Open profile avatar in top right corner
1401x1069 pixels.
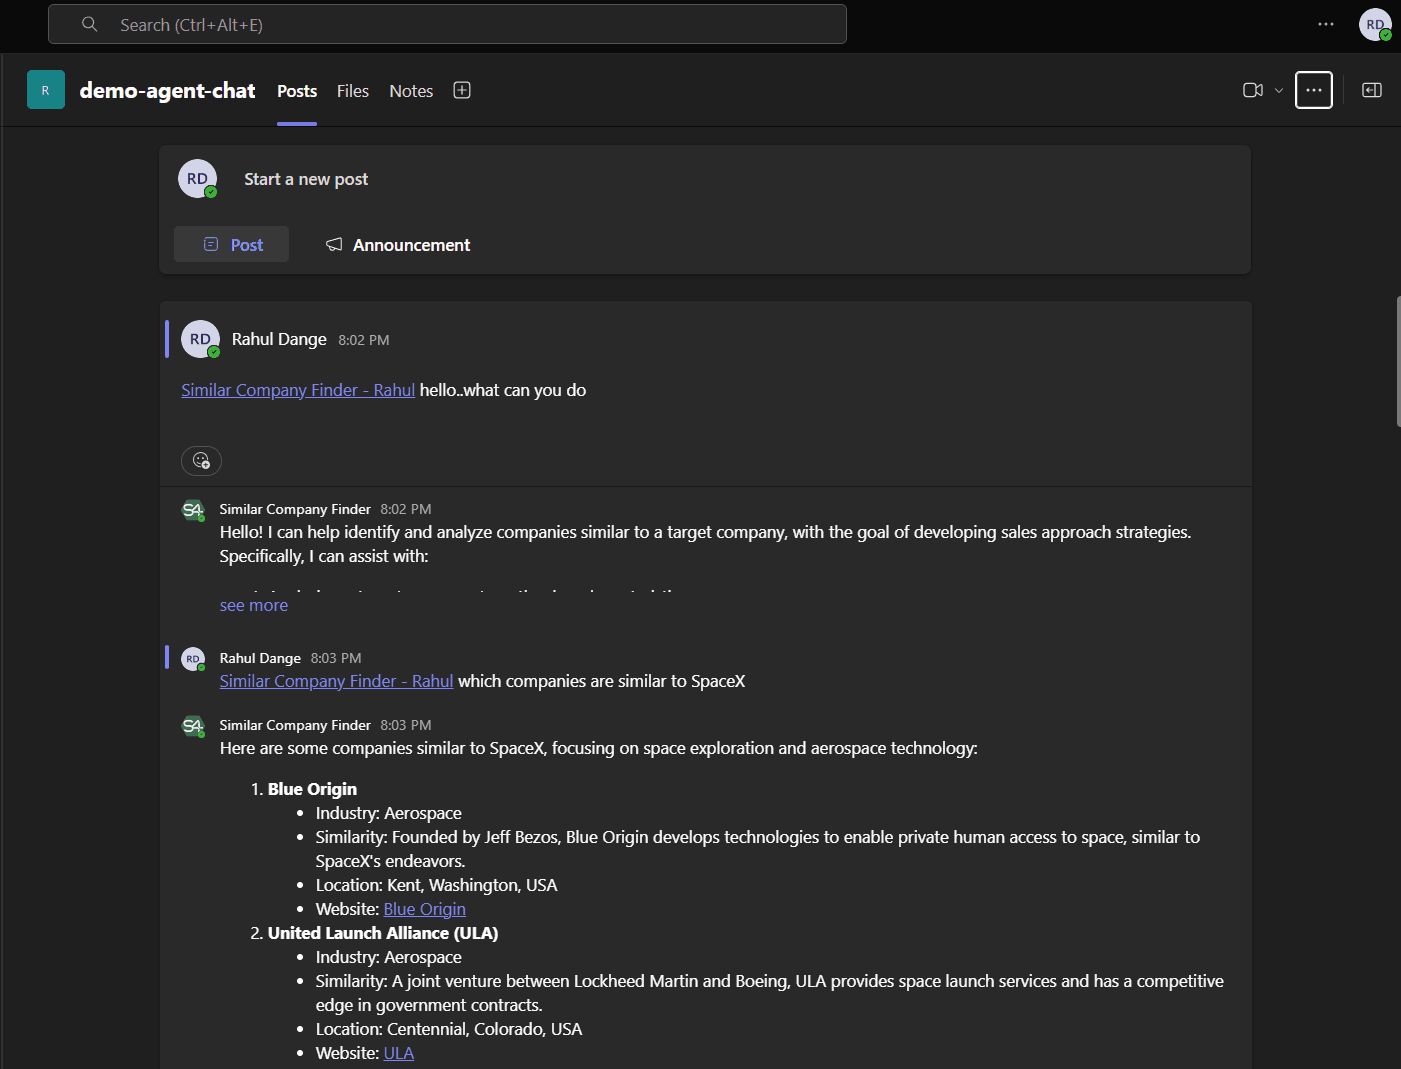point(1375,24)
